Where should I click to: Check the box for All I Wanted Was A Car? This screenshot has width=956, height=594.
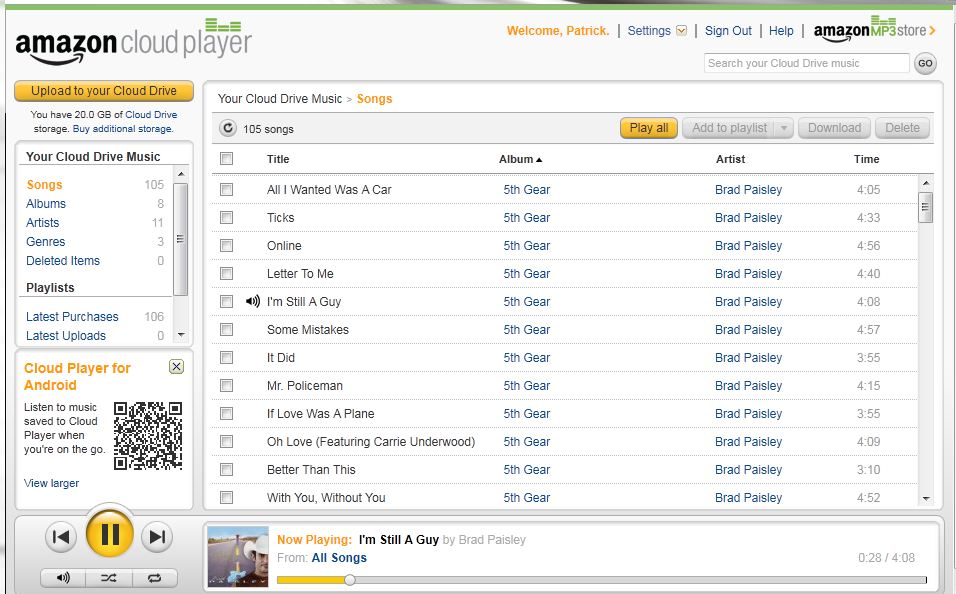click(226, 190)
